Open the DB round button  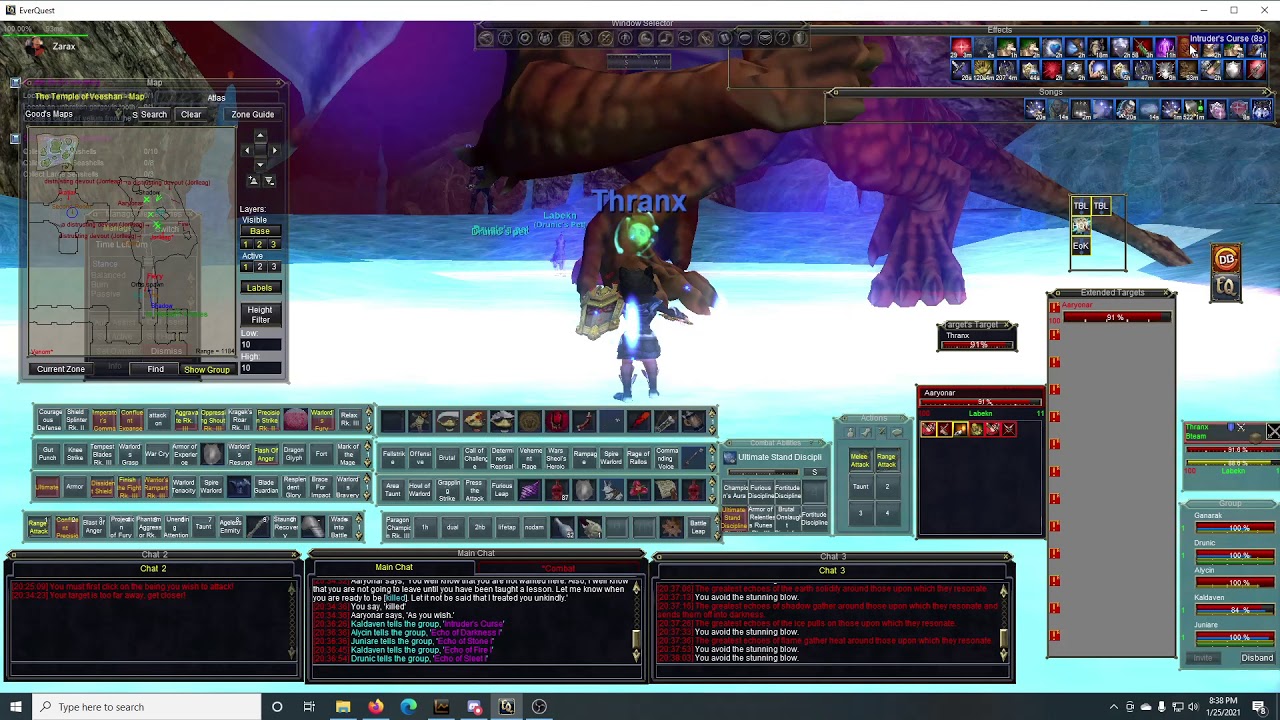point(1226,259)
